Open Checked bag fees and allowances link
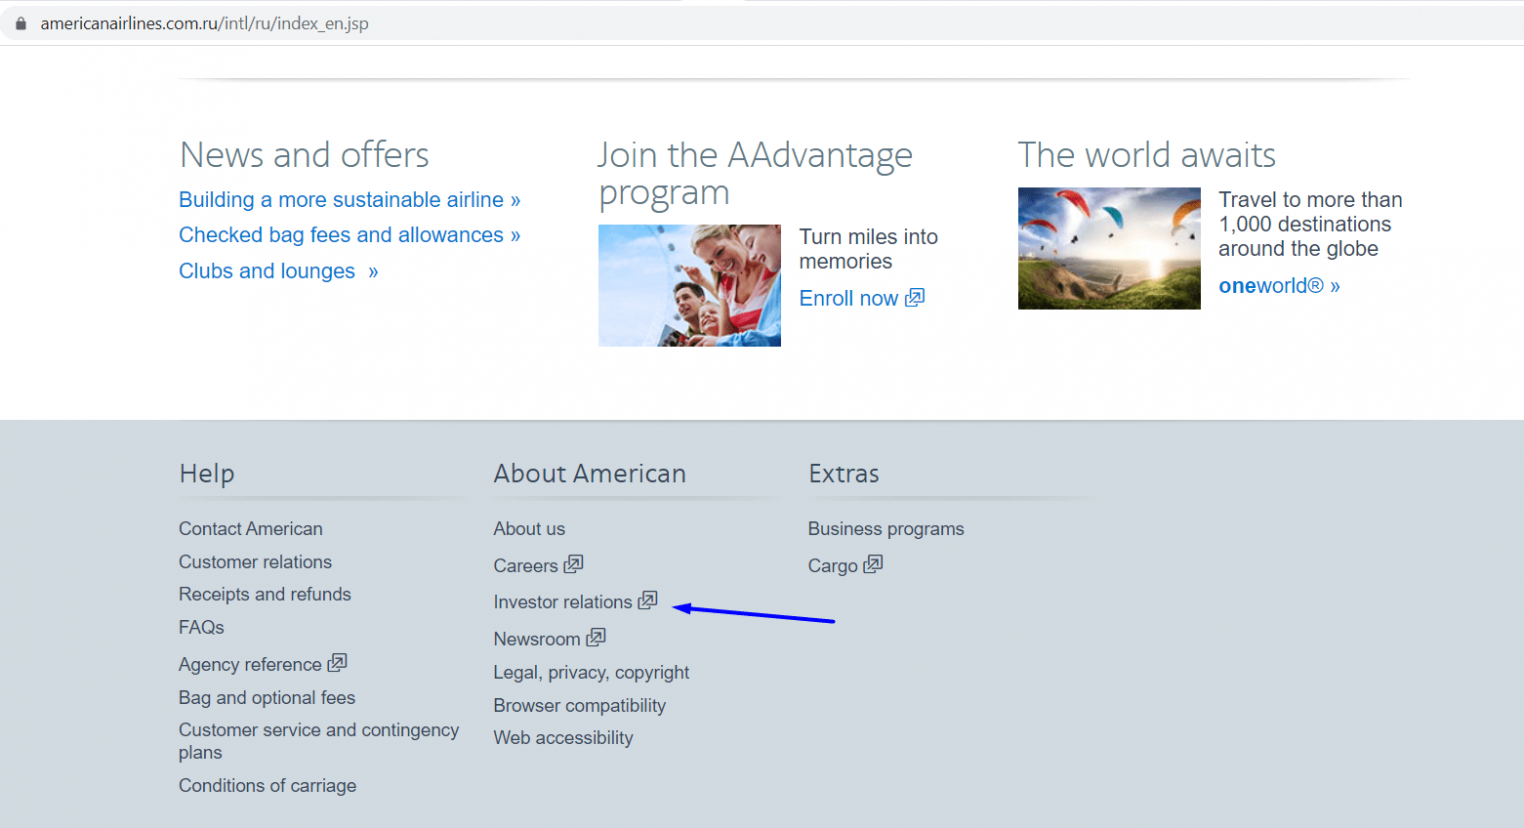This screenshot has width=1524, height=828. 349,235
